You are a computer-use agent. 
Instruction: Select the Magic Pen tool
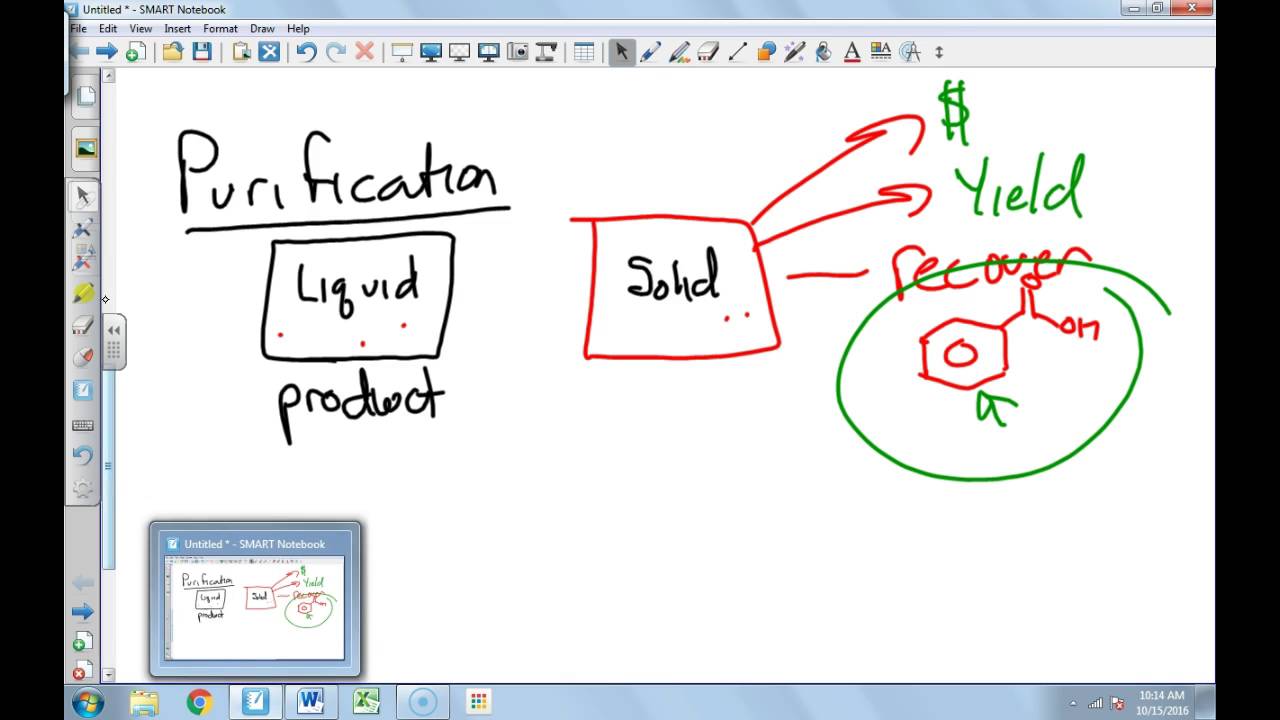coord(795,52)
